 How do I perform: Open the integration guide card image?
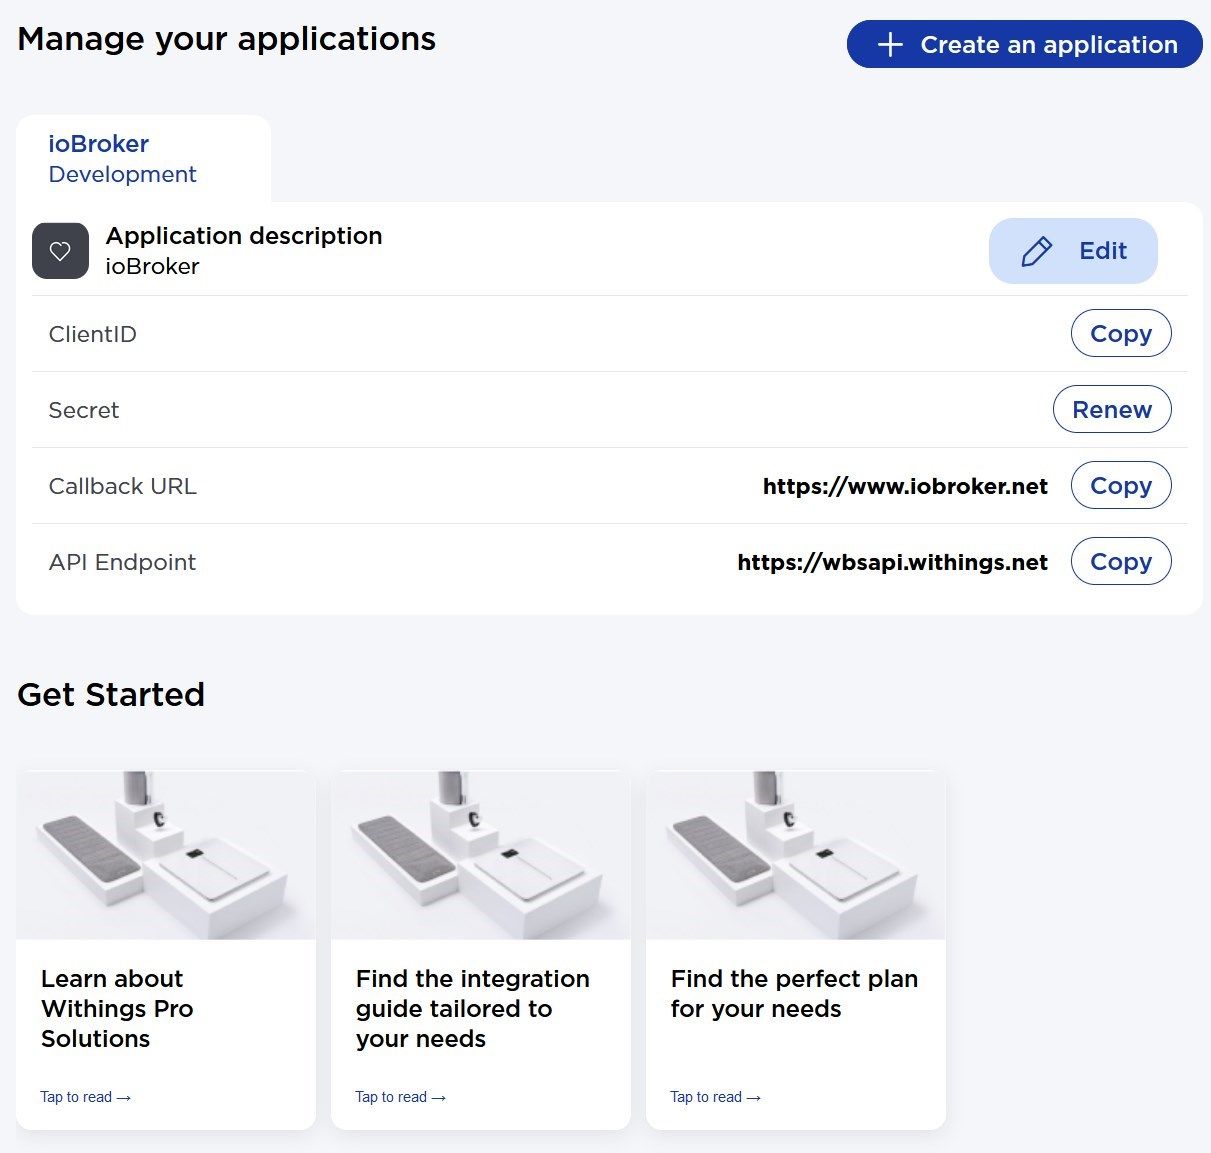(x=481, y=855)
